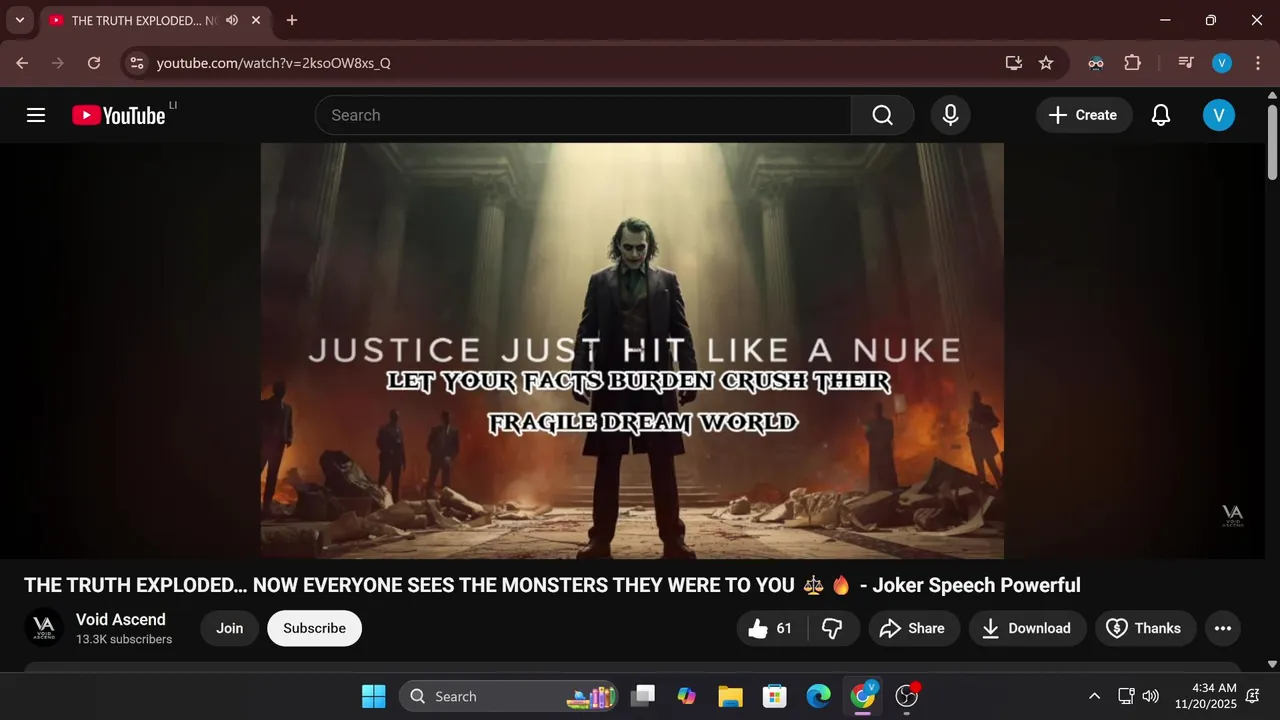Viewport: 1280px width, 720px height.
Task: View site information icon in address bar
Action: click(137, 63)
